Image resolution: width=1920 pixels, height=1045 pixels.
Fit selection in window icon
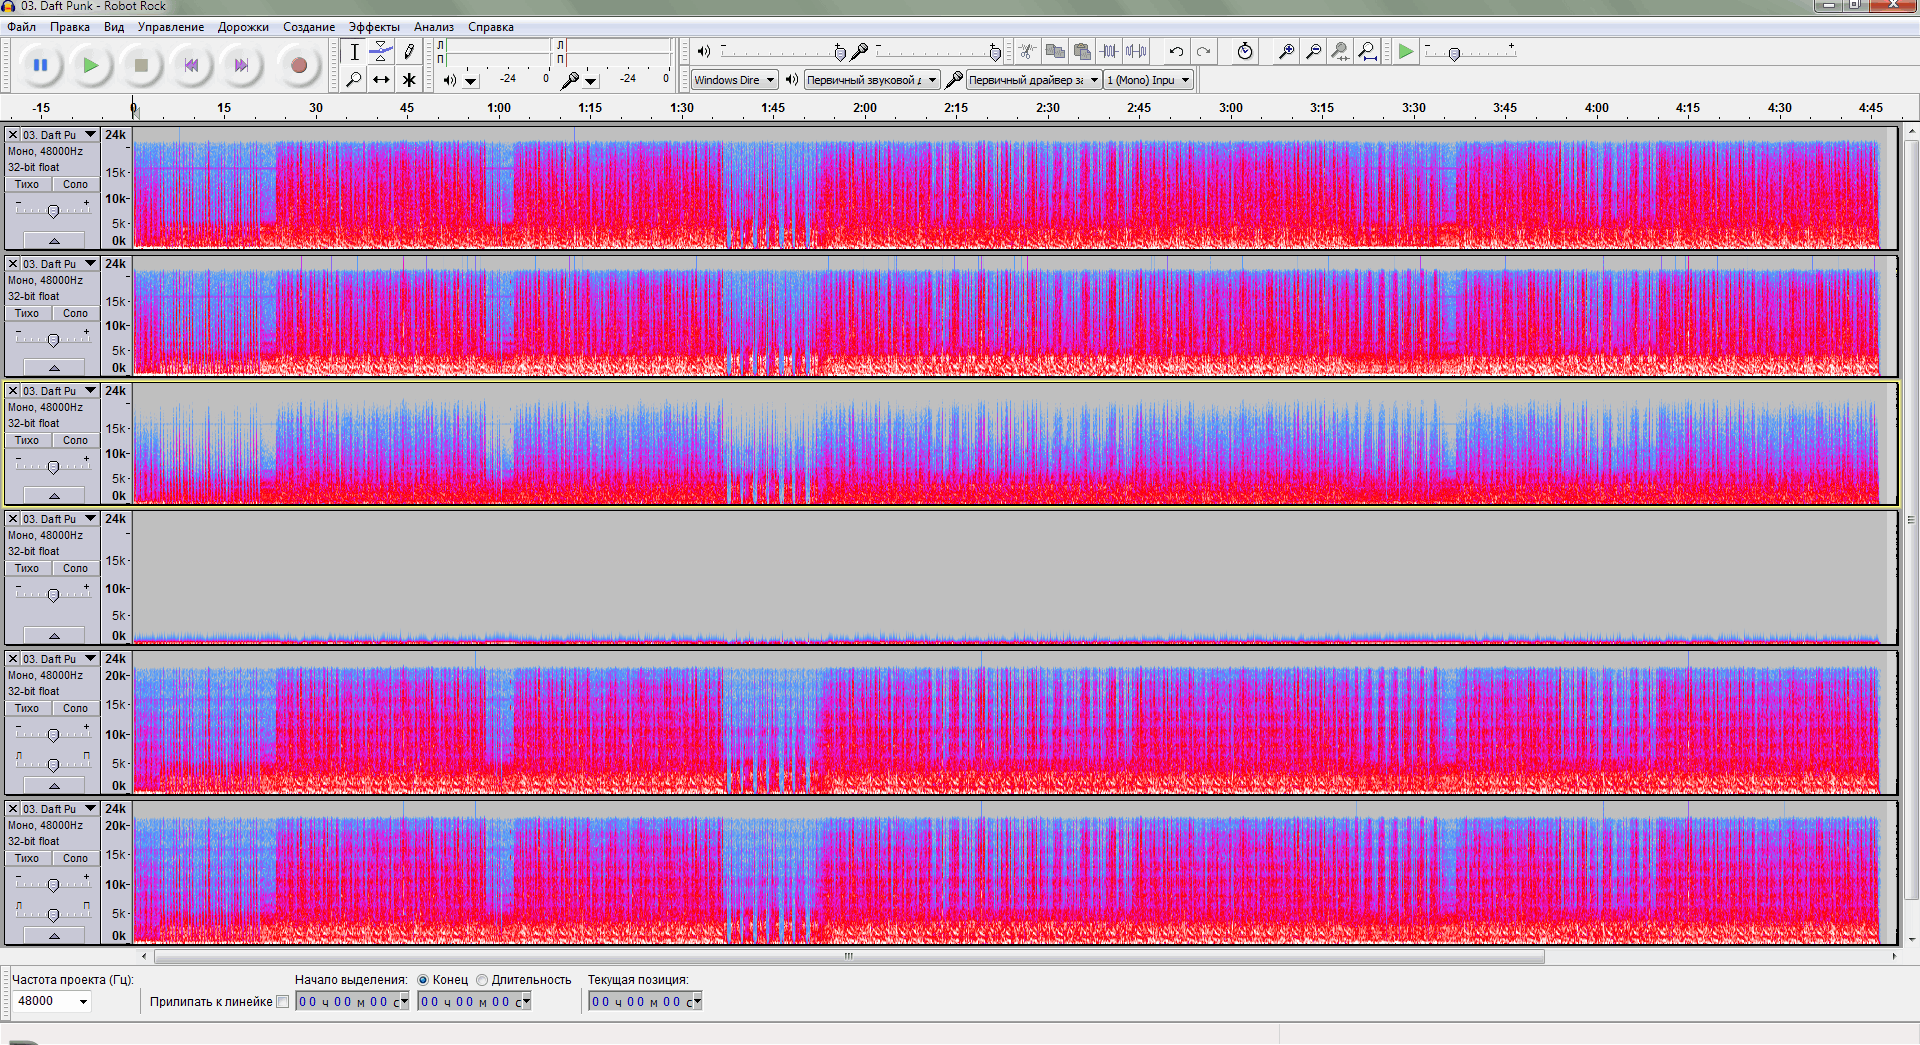[x=1341, y=52]
